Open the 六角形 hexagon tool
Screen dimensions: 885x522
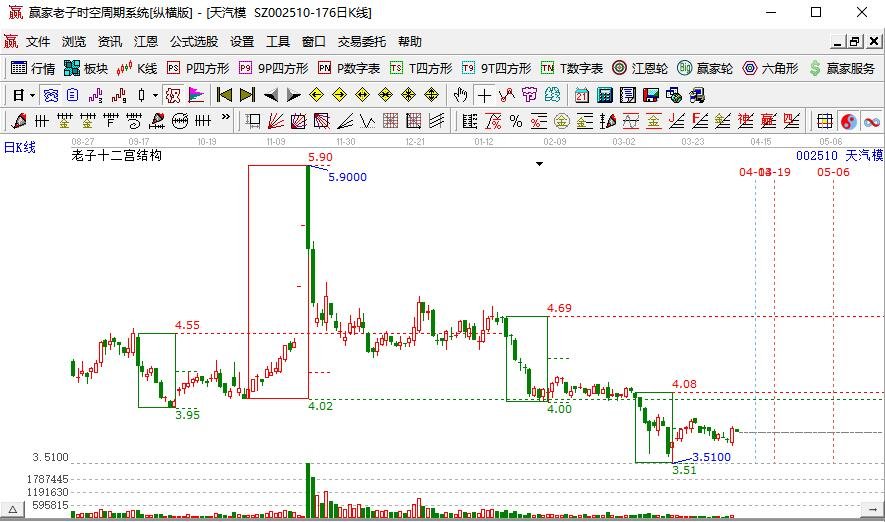tap(770, 68)
